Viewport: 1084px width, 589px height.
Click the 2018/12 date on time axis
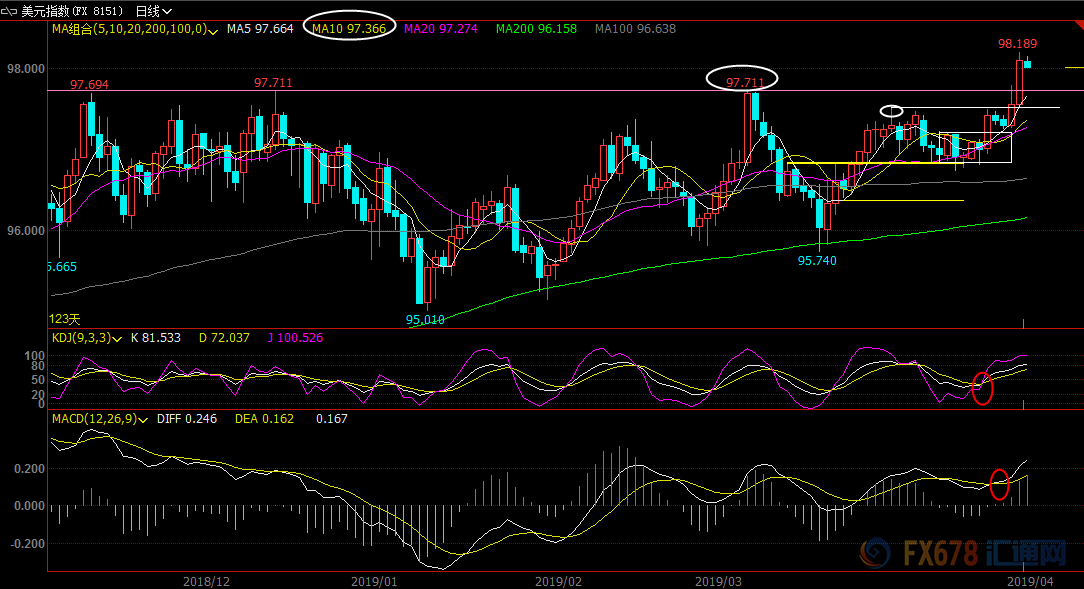coord(207,580)
